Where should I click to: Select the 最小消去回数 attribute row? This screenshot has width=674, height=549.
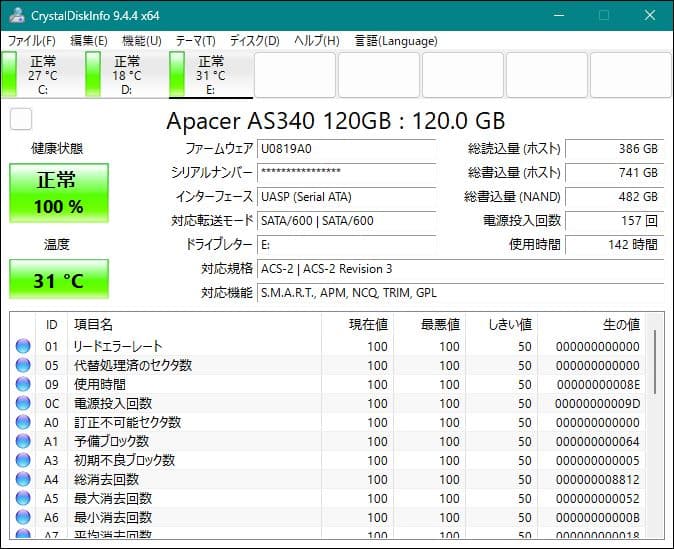[328, 517]
